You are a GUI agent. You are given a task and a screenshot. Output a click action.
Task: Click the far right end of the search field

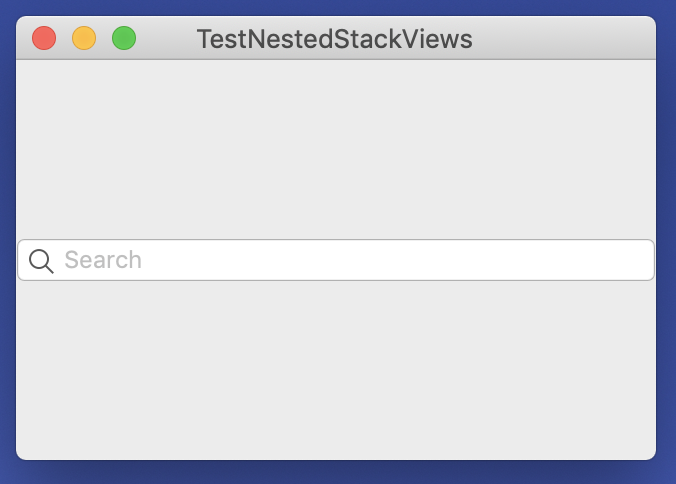point(642,260)
